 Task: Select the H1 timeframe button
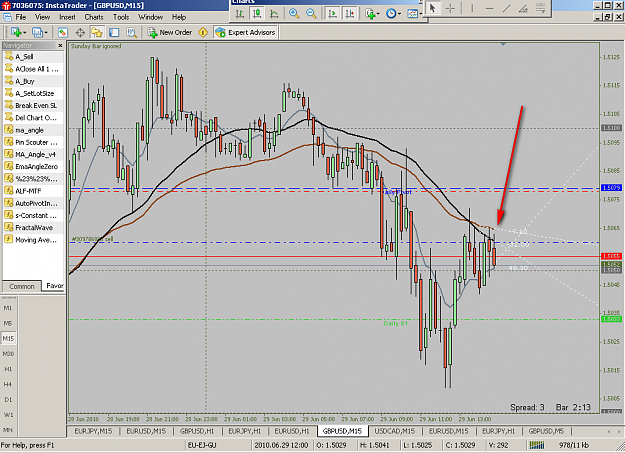point(8,369)
